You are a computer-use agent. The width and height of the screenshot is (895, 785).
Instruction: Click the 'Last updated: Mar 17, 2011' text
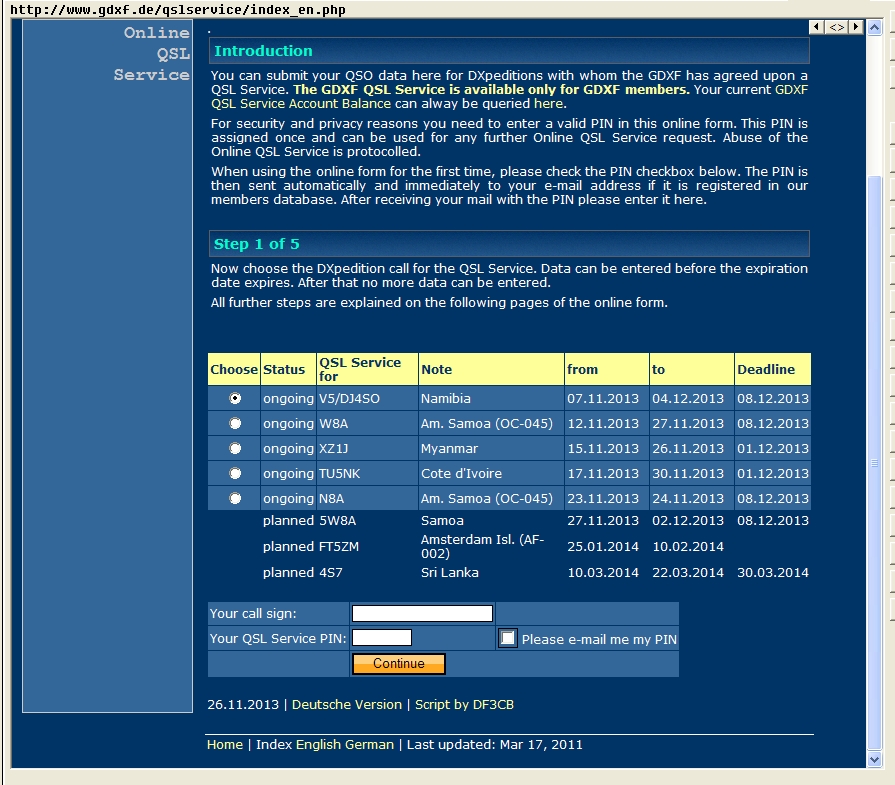click(495, 744)
